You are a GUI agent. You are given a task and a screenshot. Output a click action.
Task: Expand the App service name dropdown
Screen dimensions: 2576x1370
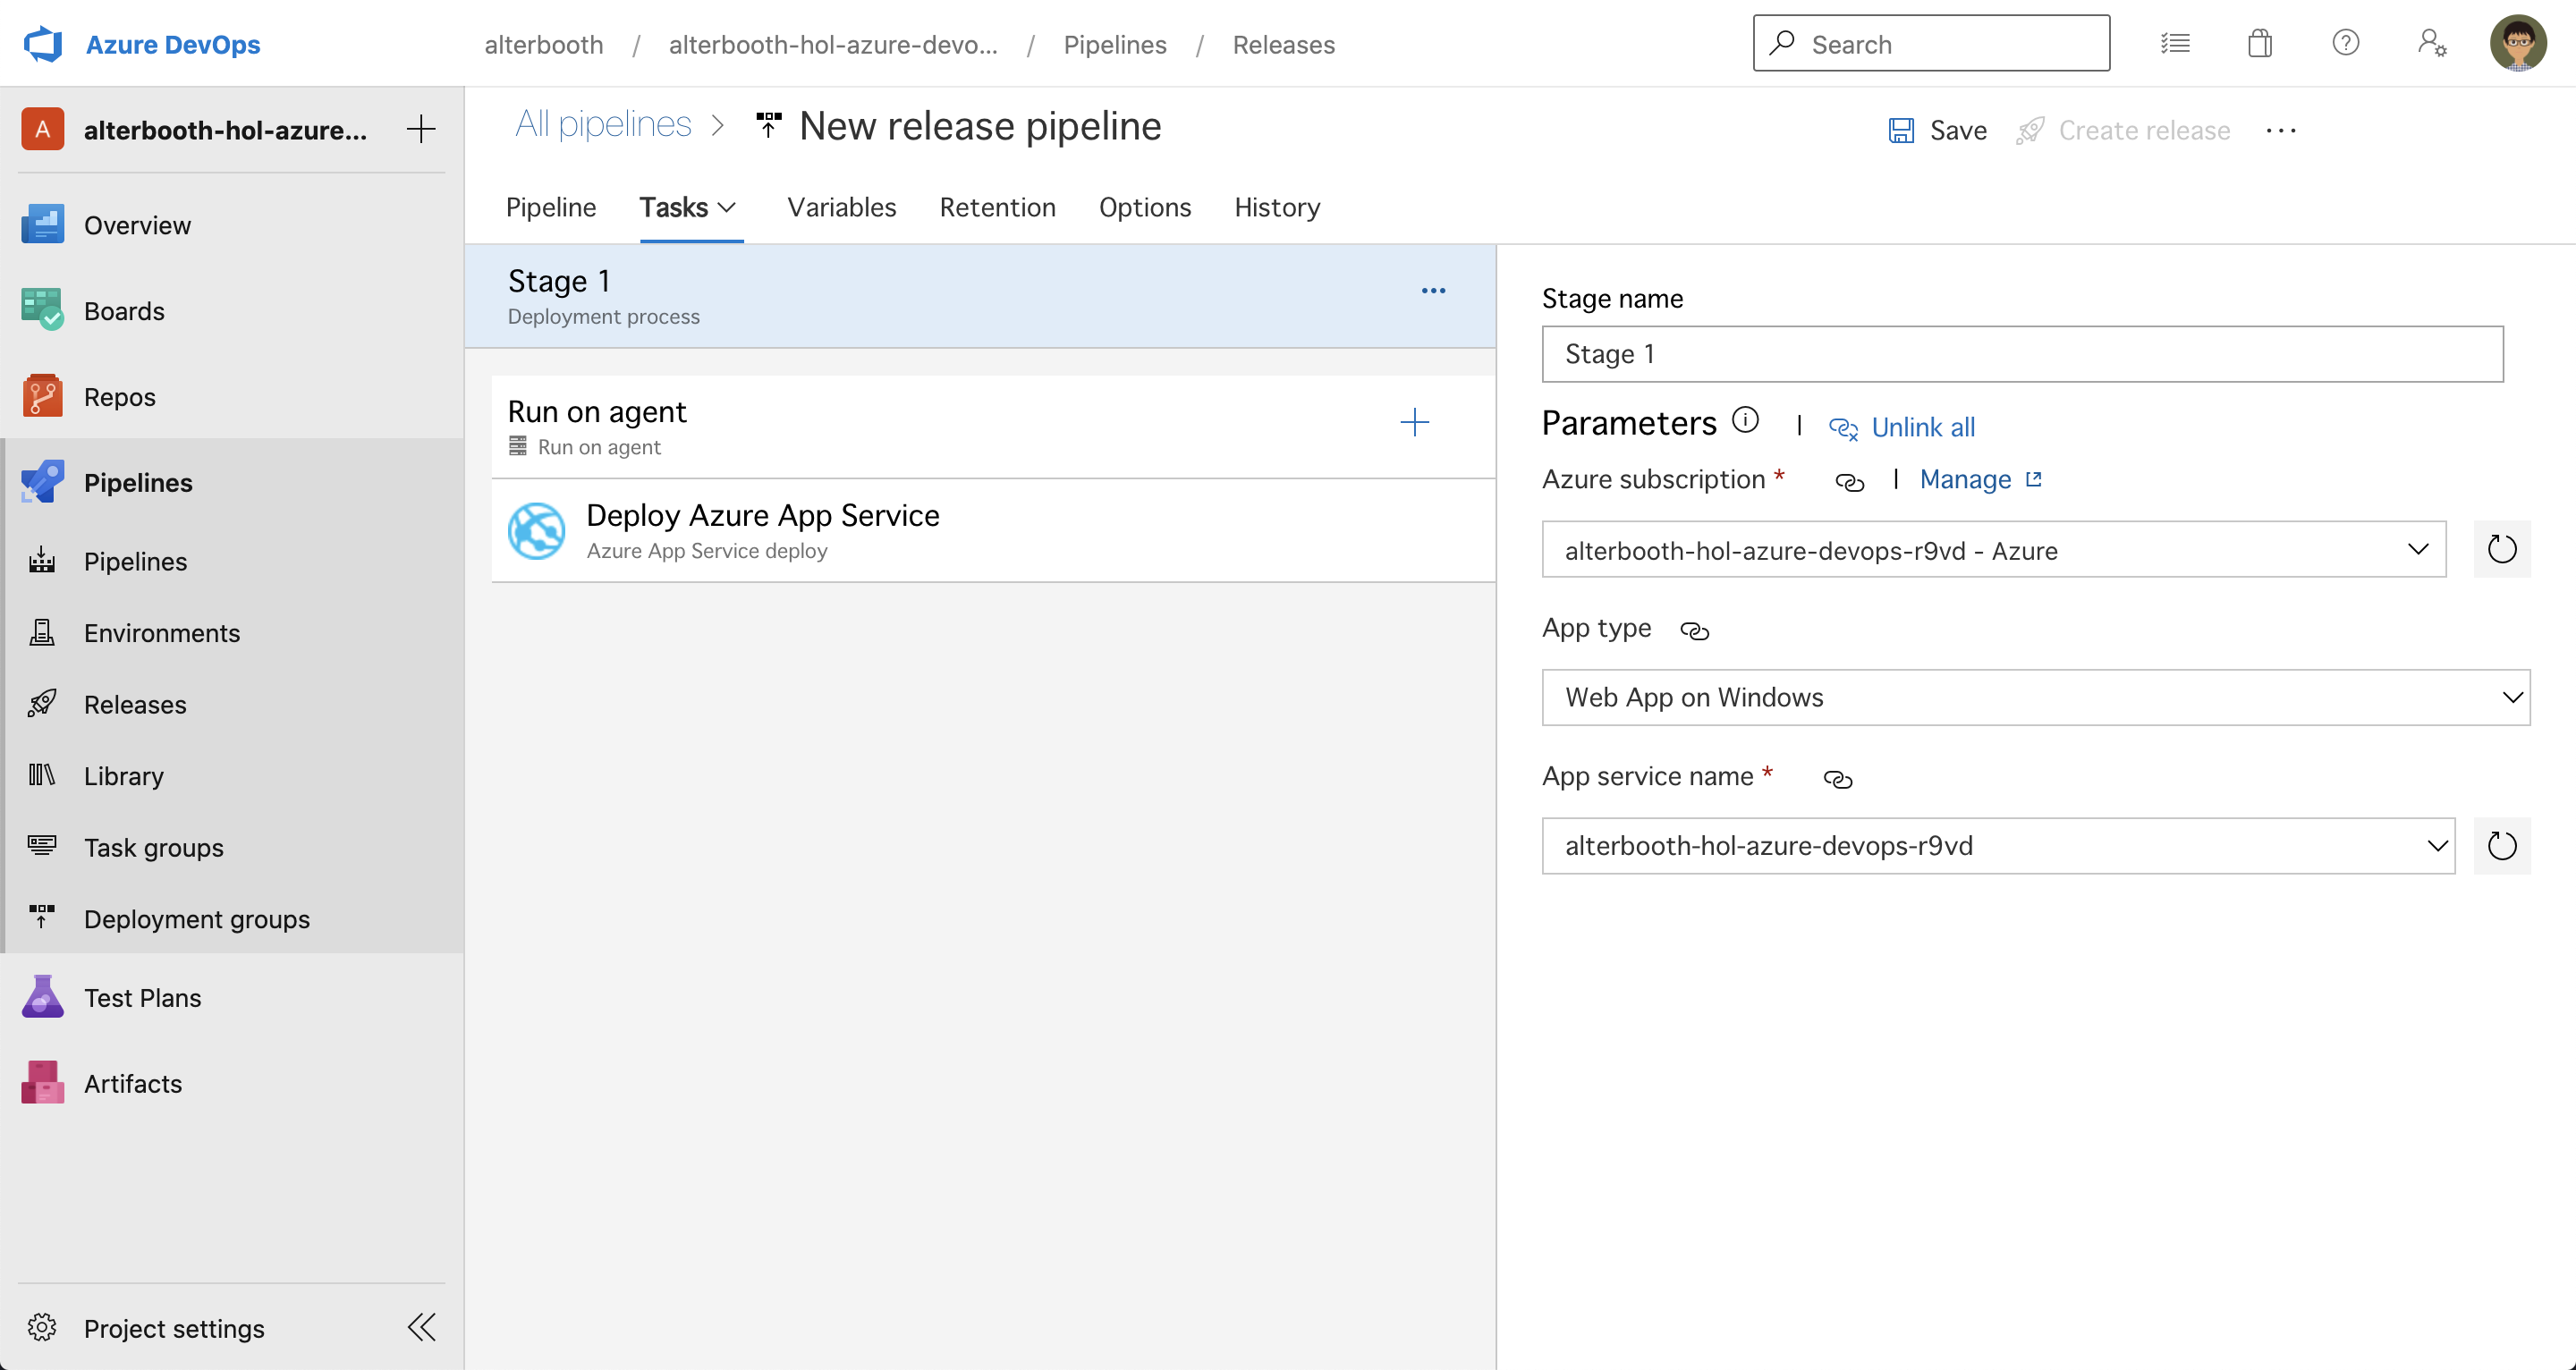click(2436, 846)
